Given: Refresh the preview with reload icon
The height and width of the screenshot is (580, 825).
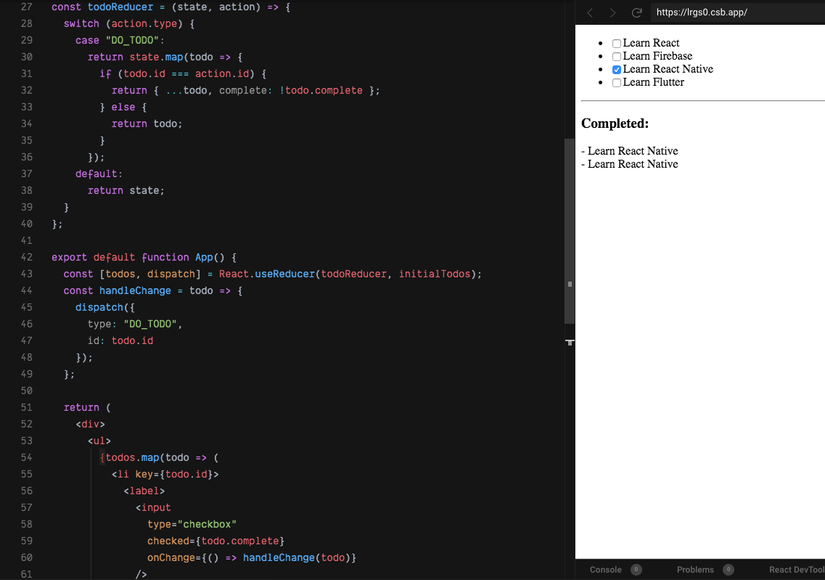Looking at the screenshot, I should point(637,13).
